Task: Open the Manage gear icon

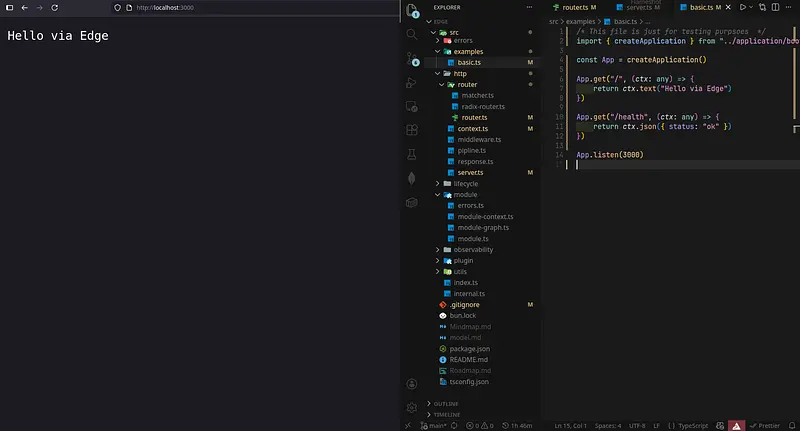Action: [x=411, y=408]
